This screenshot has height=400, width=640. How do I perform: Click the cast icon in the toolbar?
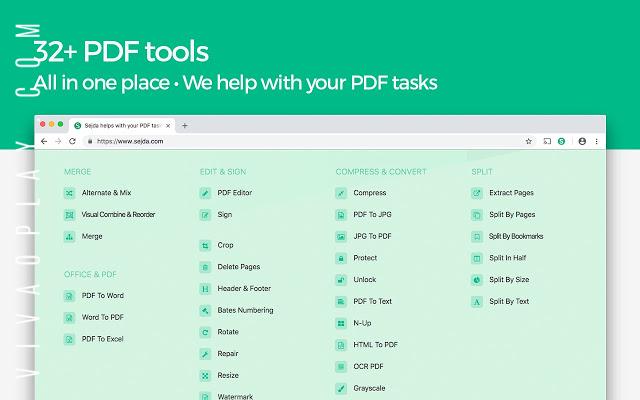pos(547,141)
